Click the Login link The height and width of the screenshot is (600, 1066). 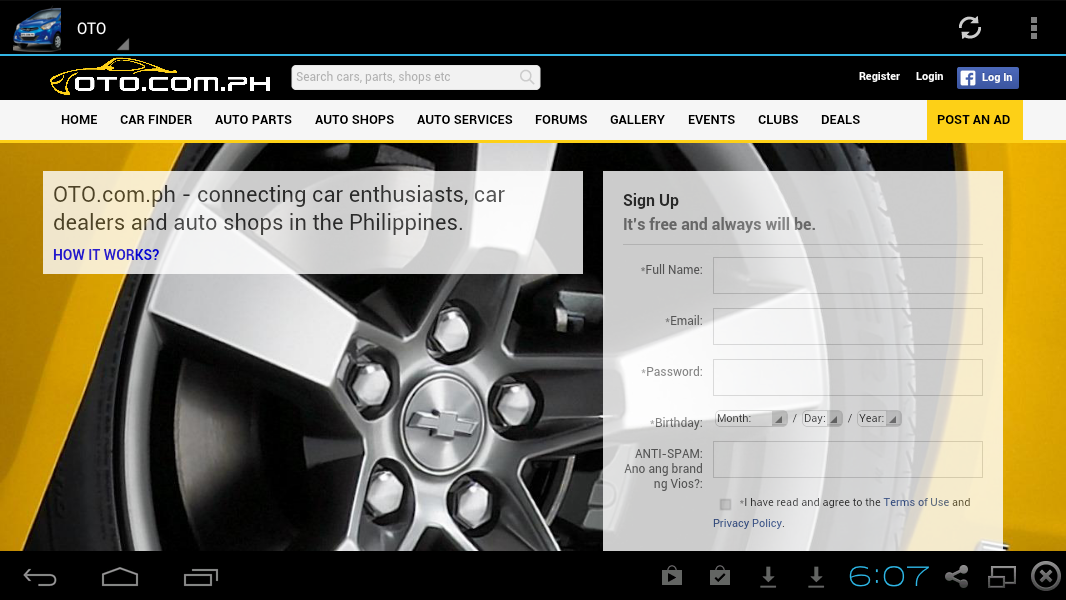(x=929, y=76)
